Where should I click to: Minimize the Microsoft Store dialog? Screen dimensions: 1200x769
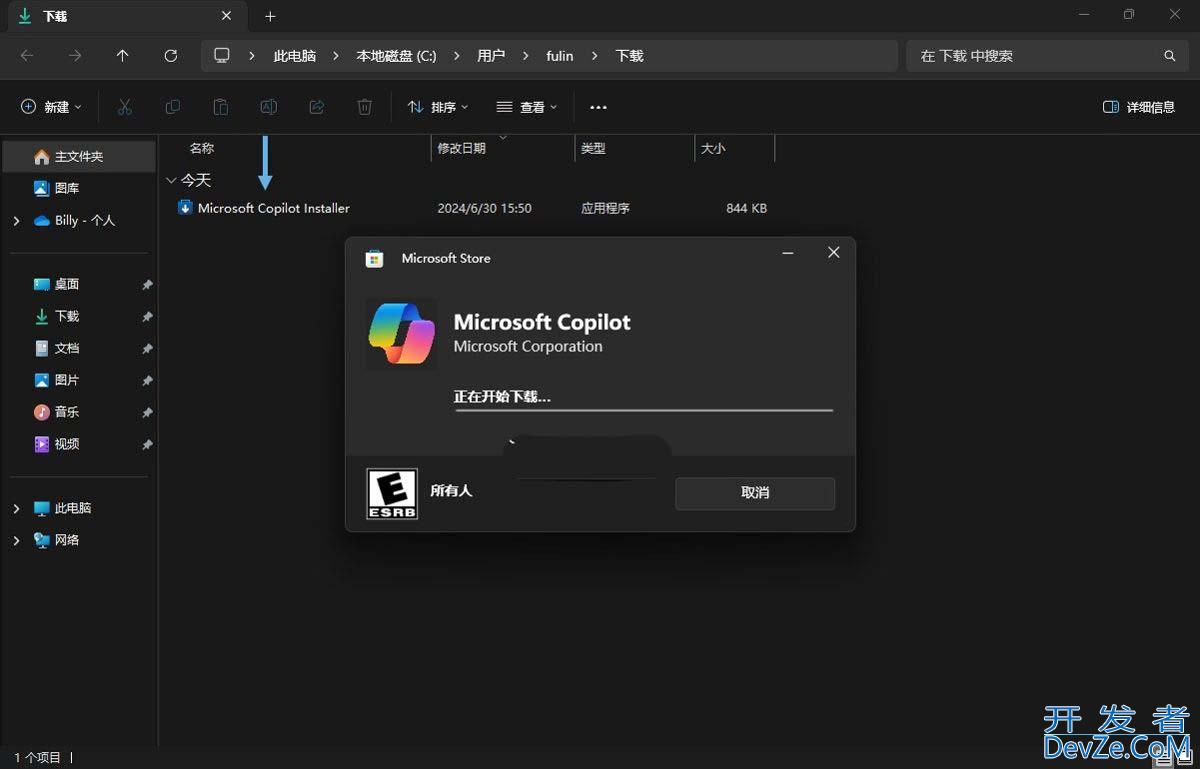tap(788, 253)
